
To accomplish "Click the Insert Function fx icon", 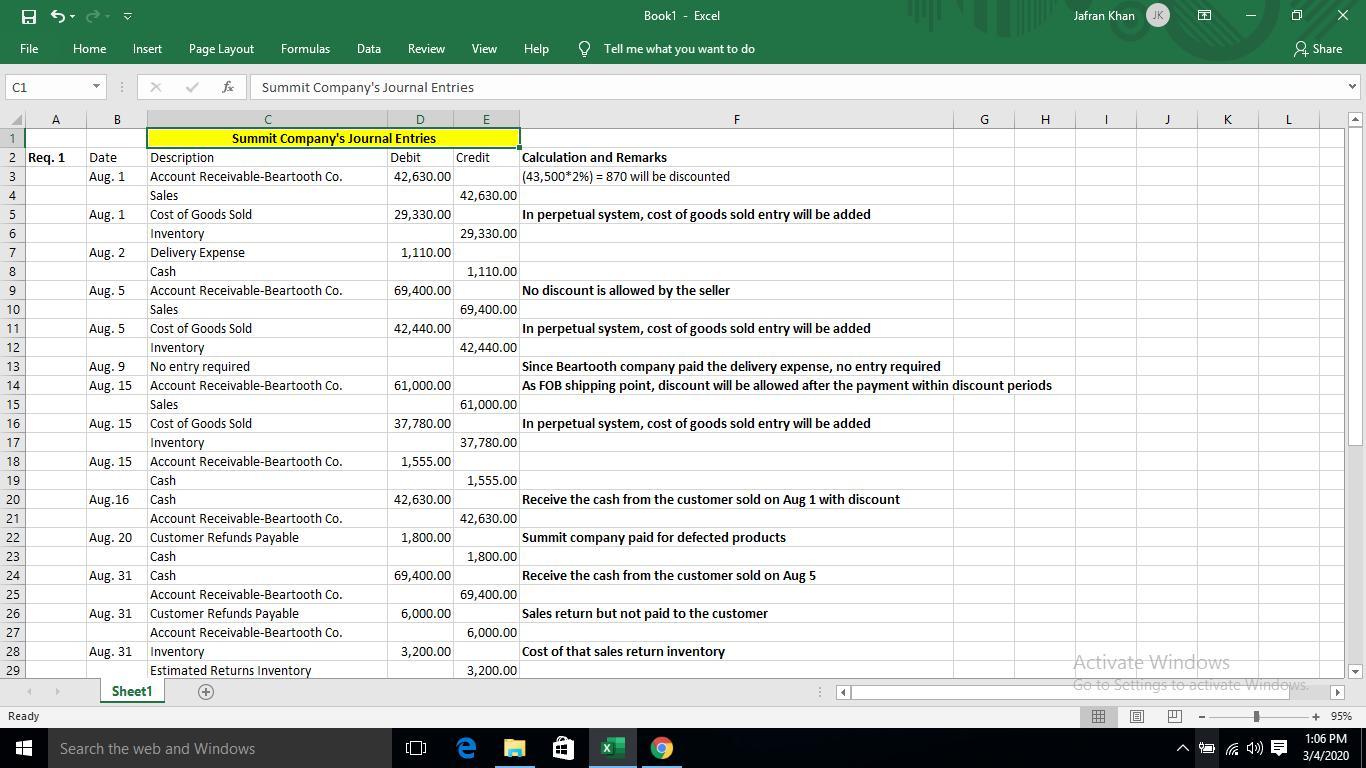I will [x=228, y=87].
